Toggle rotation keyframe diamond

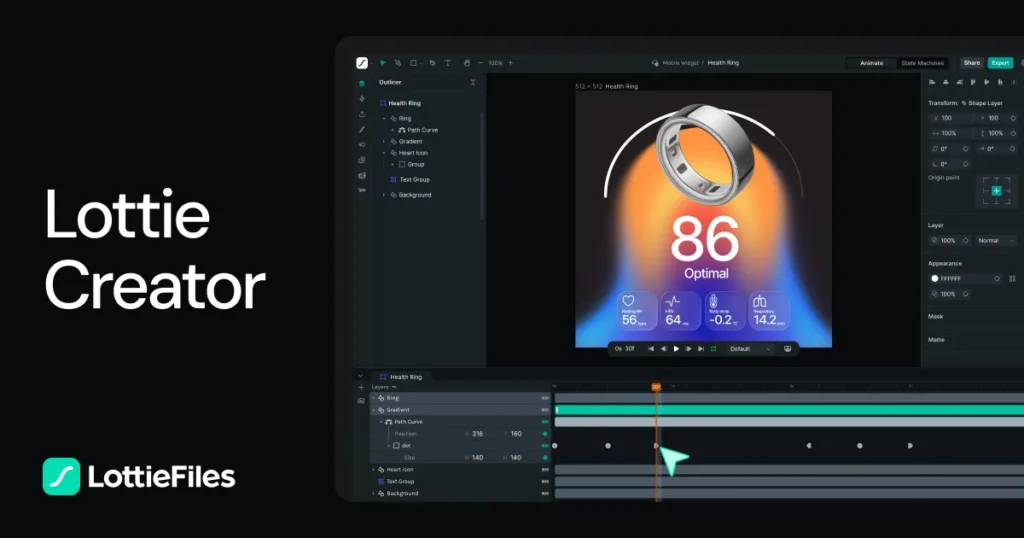(x=966, y=164)
